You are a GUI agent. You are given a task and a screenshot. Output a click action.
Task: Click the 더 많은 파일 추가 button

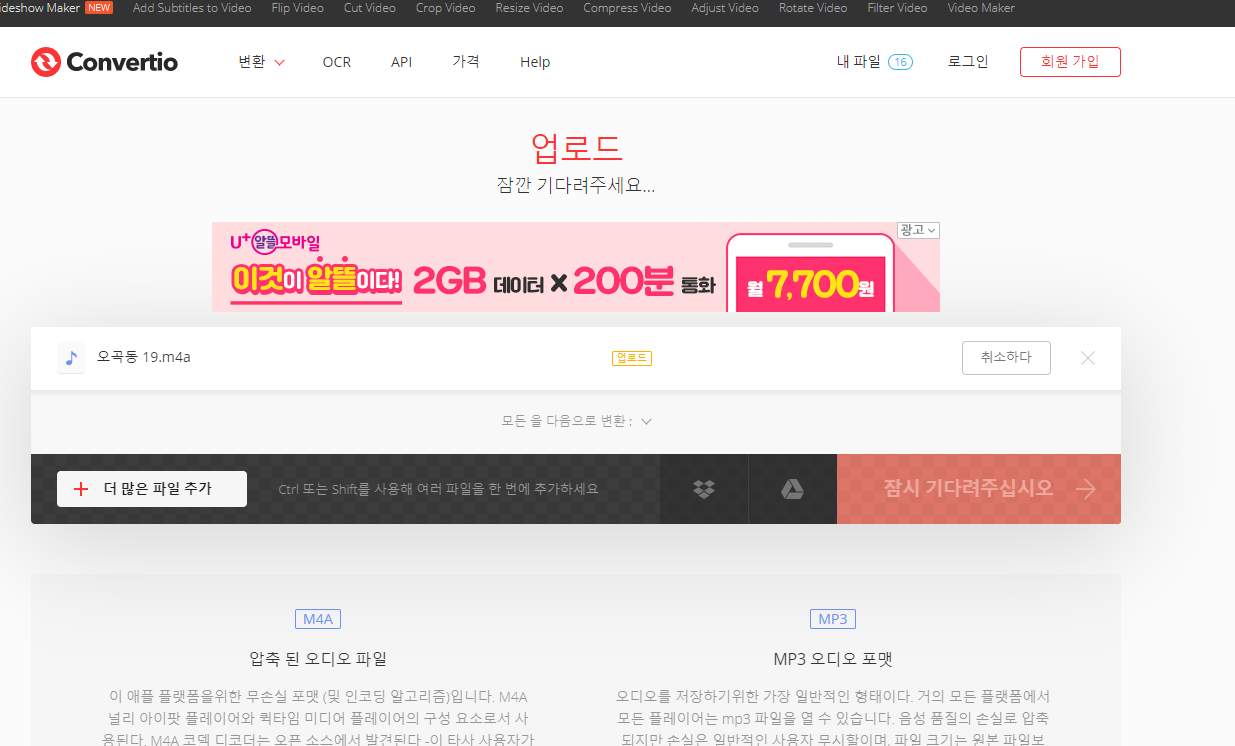coord(152,489)
